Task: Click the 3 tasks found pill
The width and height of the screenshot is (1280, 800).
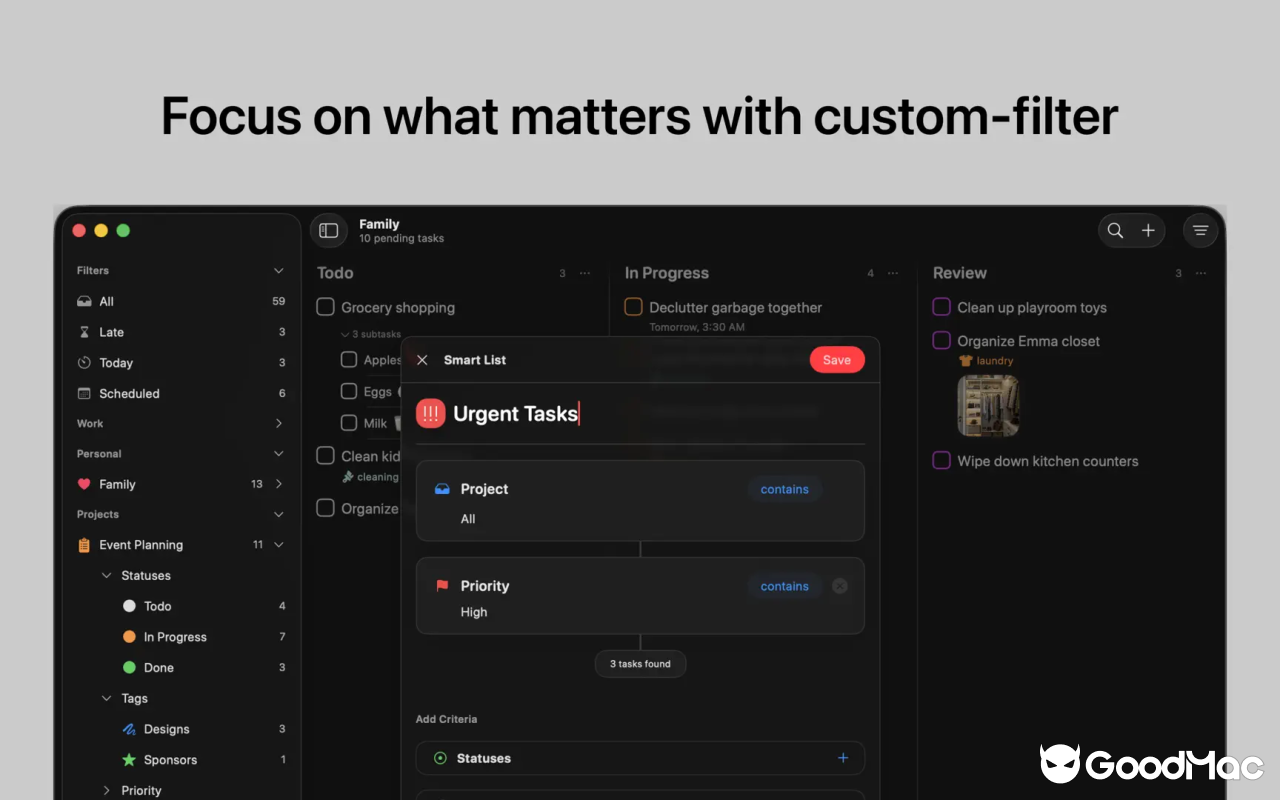Action: tap(640, 664)
